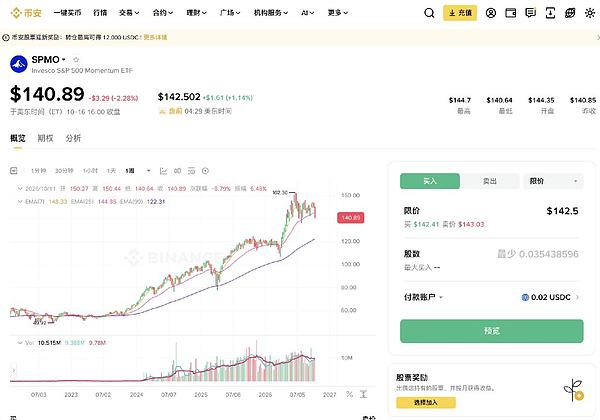Click the globe language icon

[x=570, y=13]
